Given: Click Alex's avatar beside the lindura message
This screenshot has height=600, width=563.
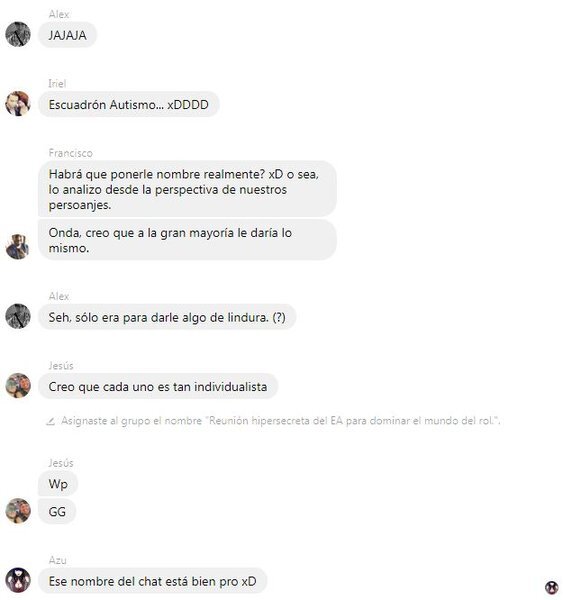Looking at the screenshot, I should tap(18, 316).
